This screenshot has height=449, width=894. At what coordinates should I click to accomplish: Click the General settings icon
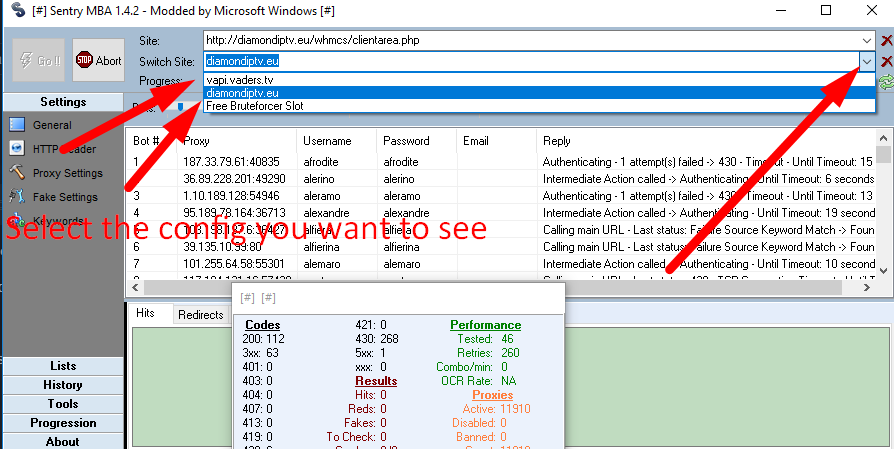pyautogui.click(x=17, y=126)
